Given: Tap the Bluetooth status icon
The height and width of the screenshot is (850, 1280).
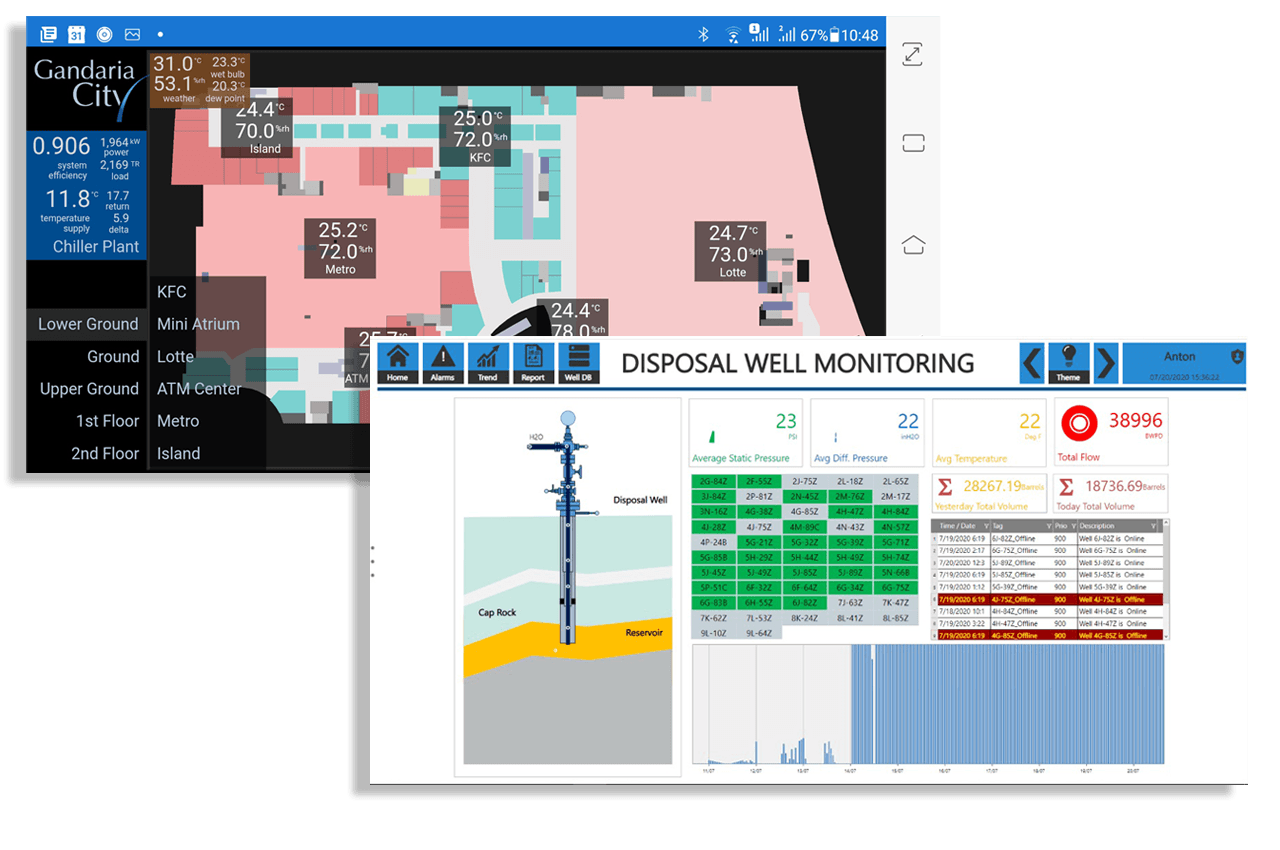Looking at the screenshot, I should tap(703, 35).
